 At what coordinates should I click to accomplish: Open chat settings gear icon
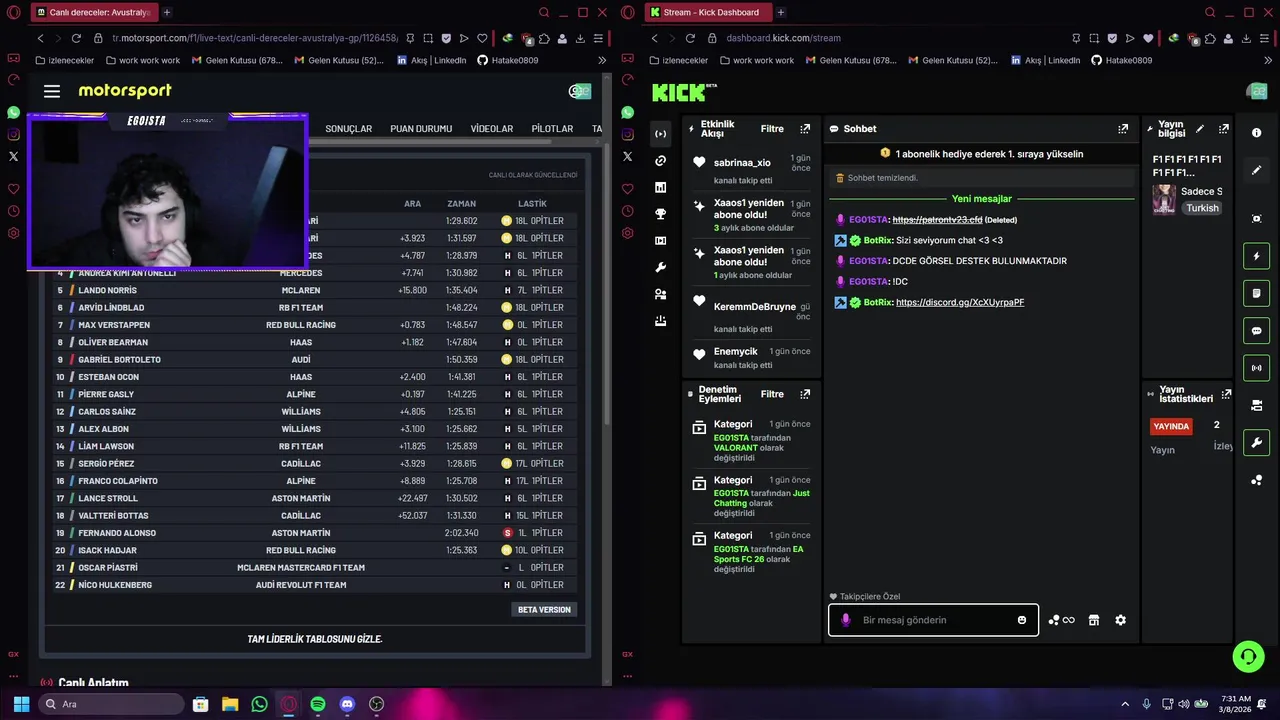pyautogui.click(x=1120, y=620)
